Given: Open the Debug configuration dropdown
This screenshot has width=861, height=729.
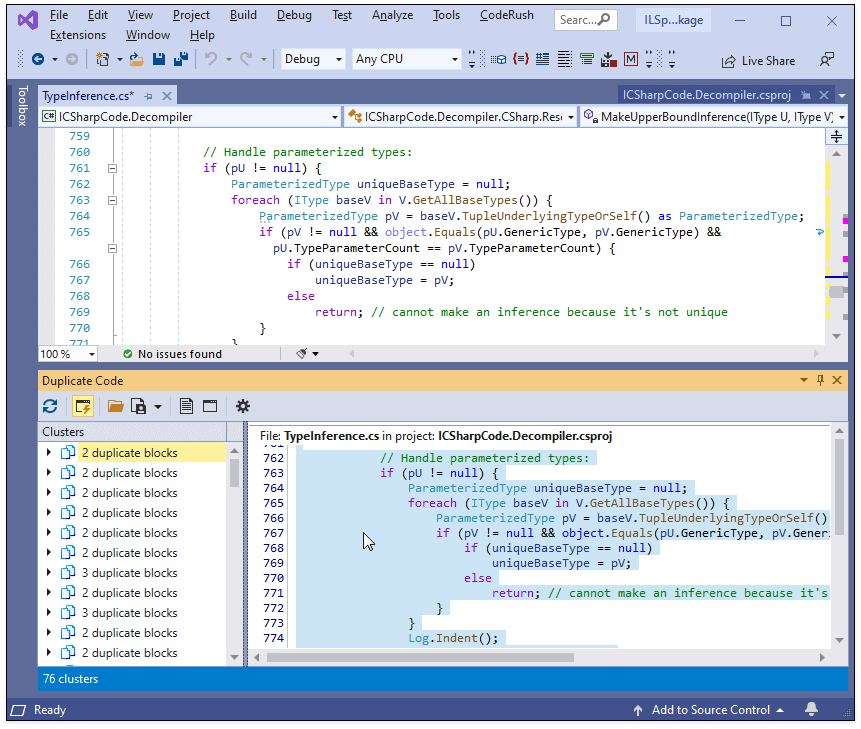Looking at the screenshot, I should coord(311,59).
